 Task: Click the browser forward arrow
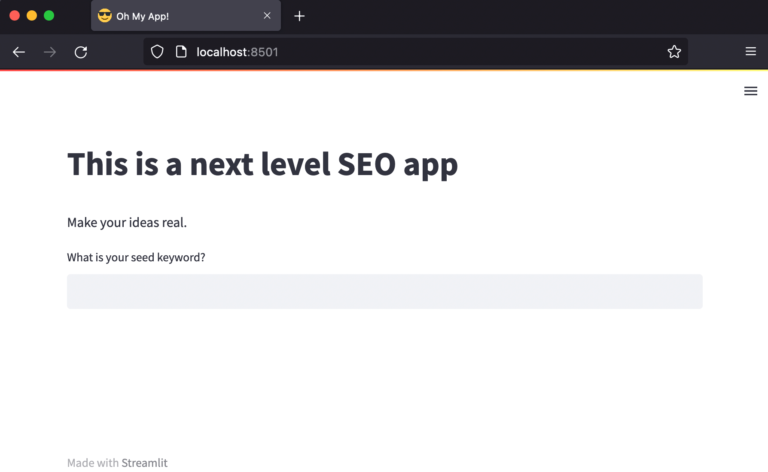(49, 52)
